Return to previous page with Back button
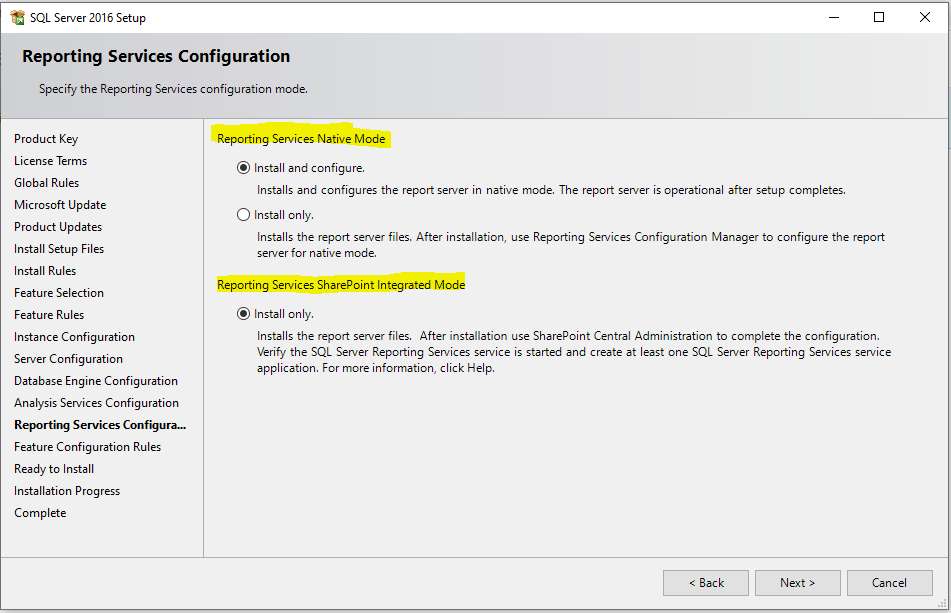Viewport: 951px width, 613px height. tap(706, 583)
